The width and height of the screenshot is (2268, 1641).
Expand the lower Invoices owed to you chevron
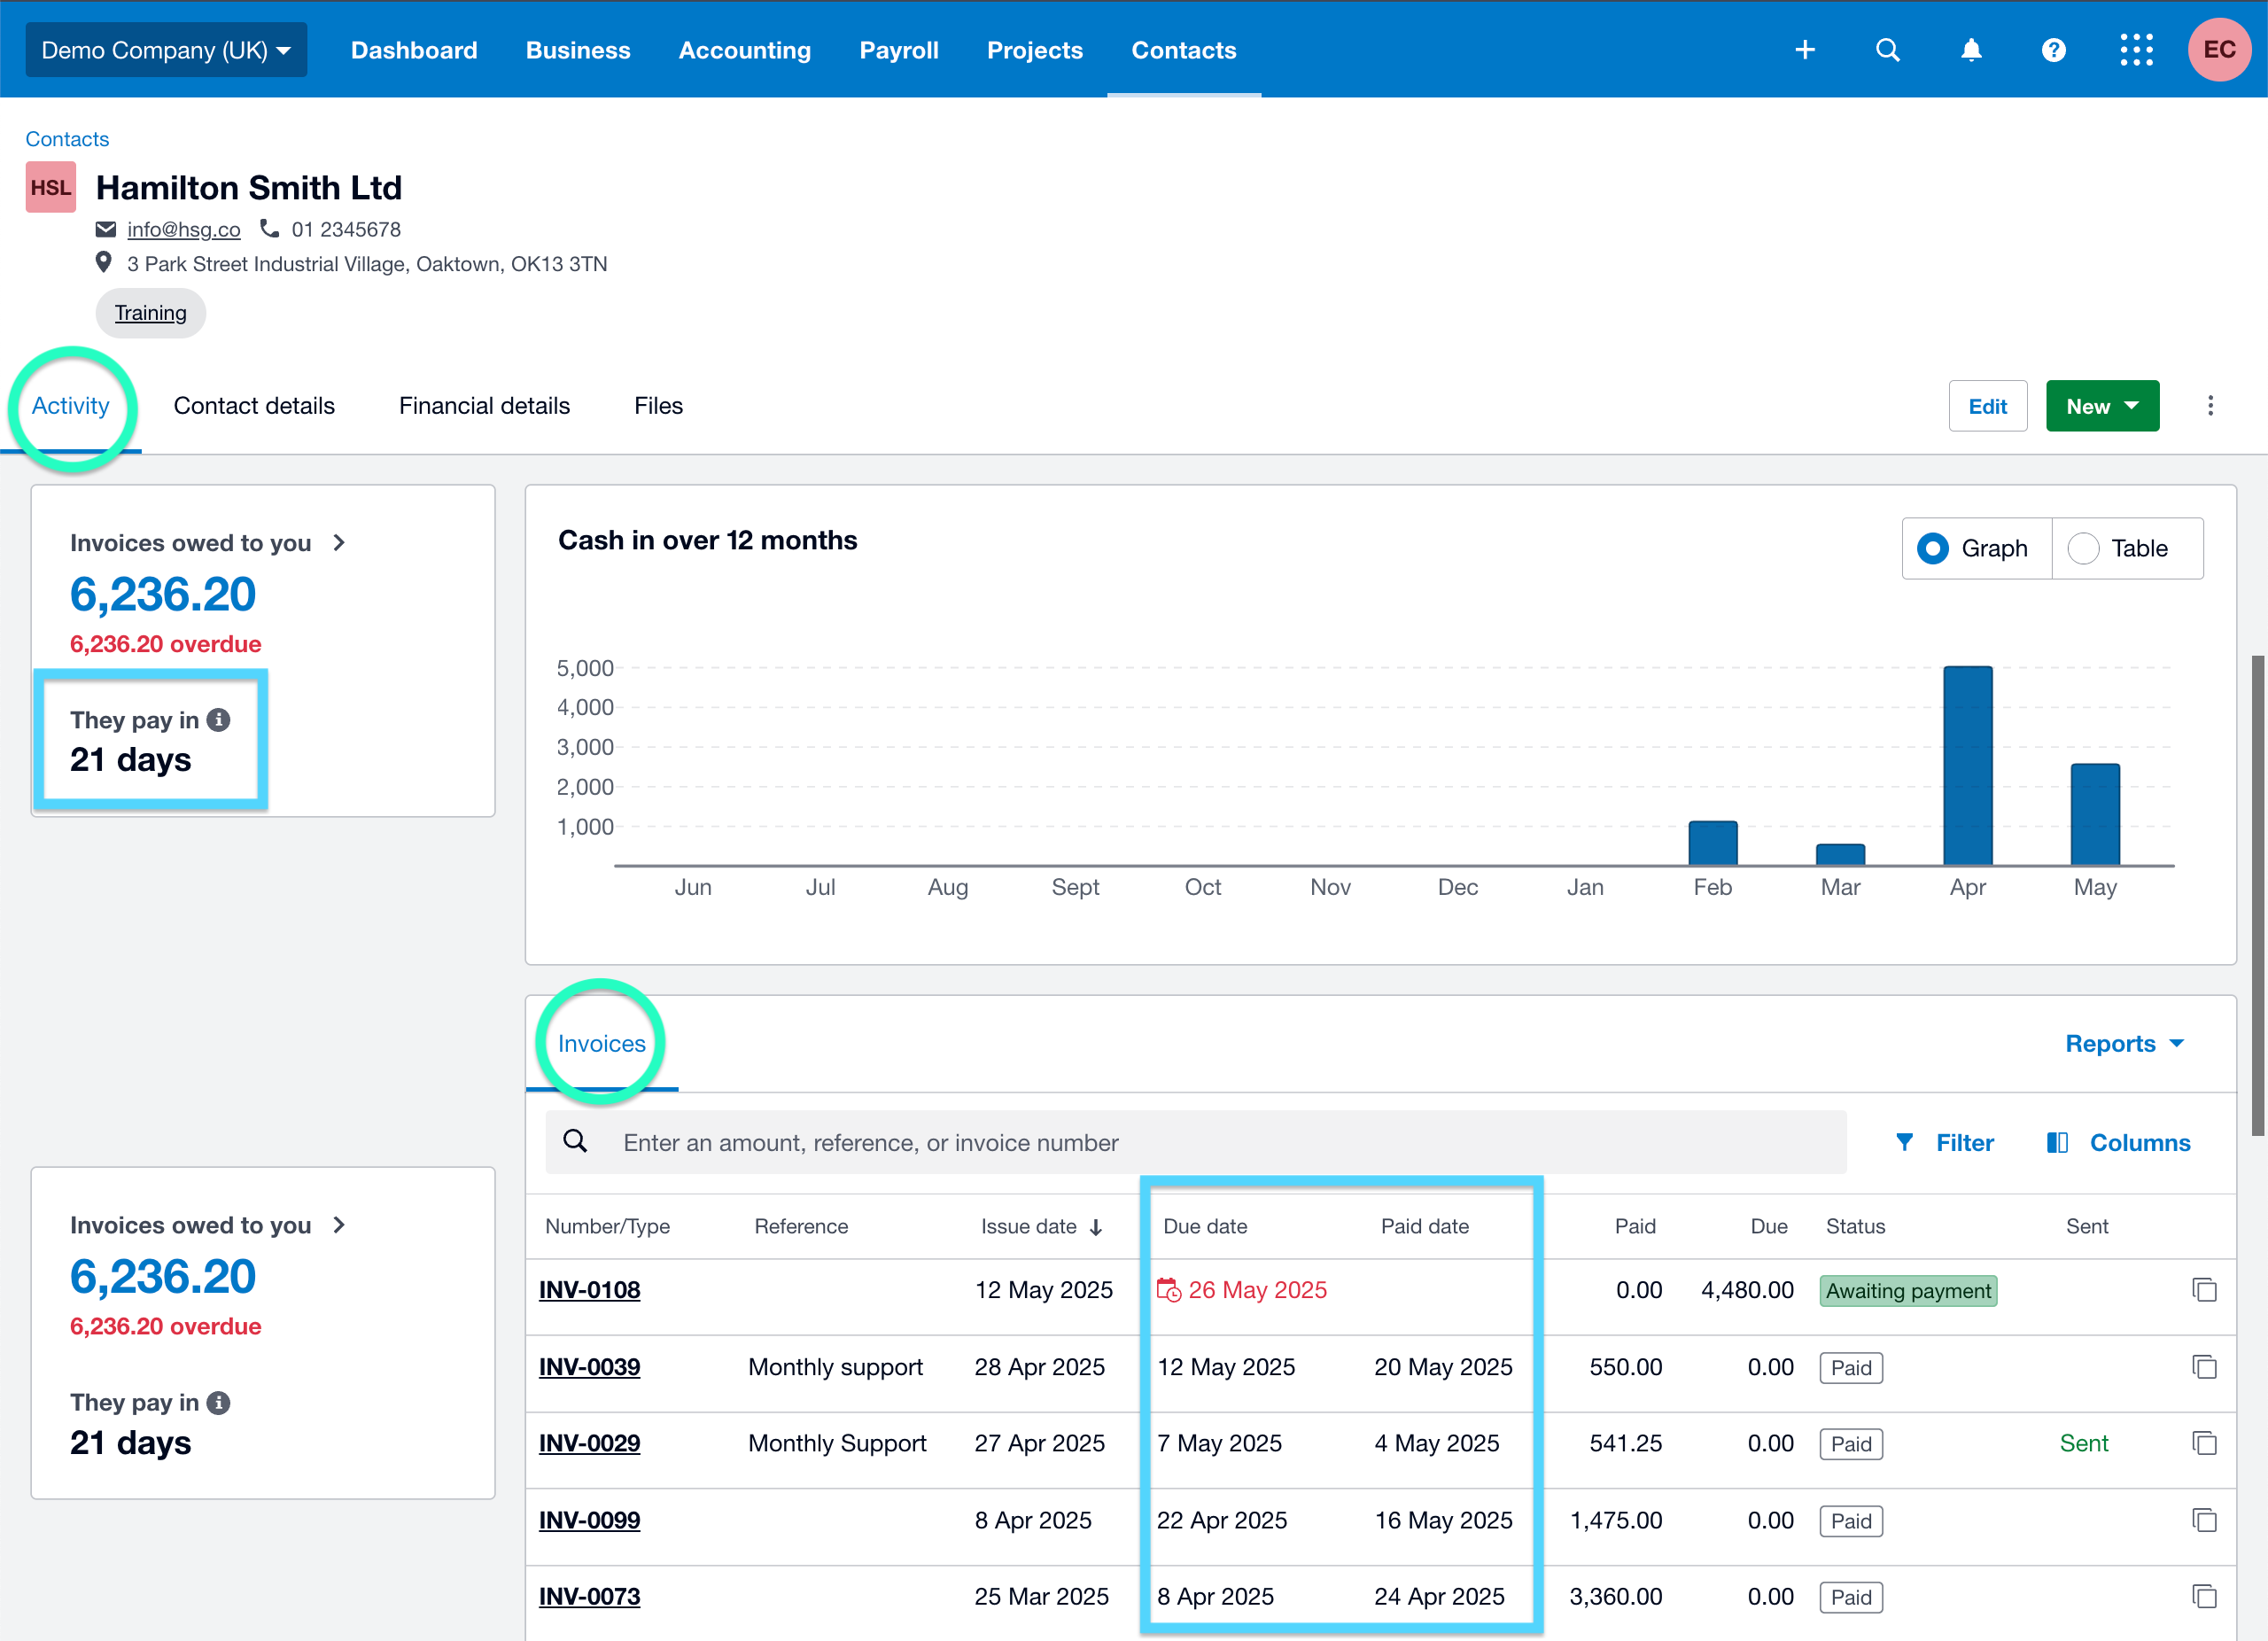(x=339, y=1225)
